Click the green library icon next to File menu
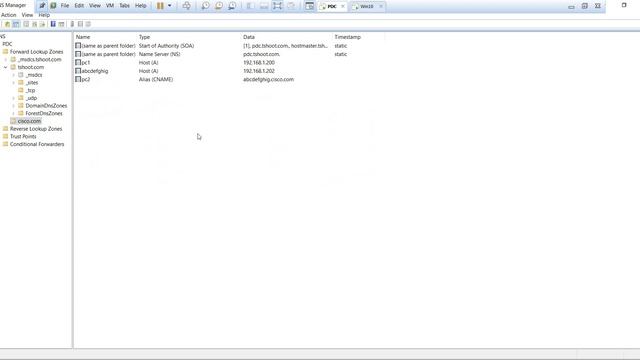The width and height of the screenshot is (640, 360). point(53,6)
